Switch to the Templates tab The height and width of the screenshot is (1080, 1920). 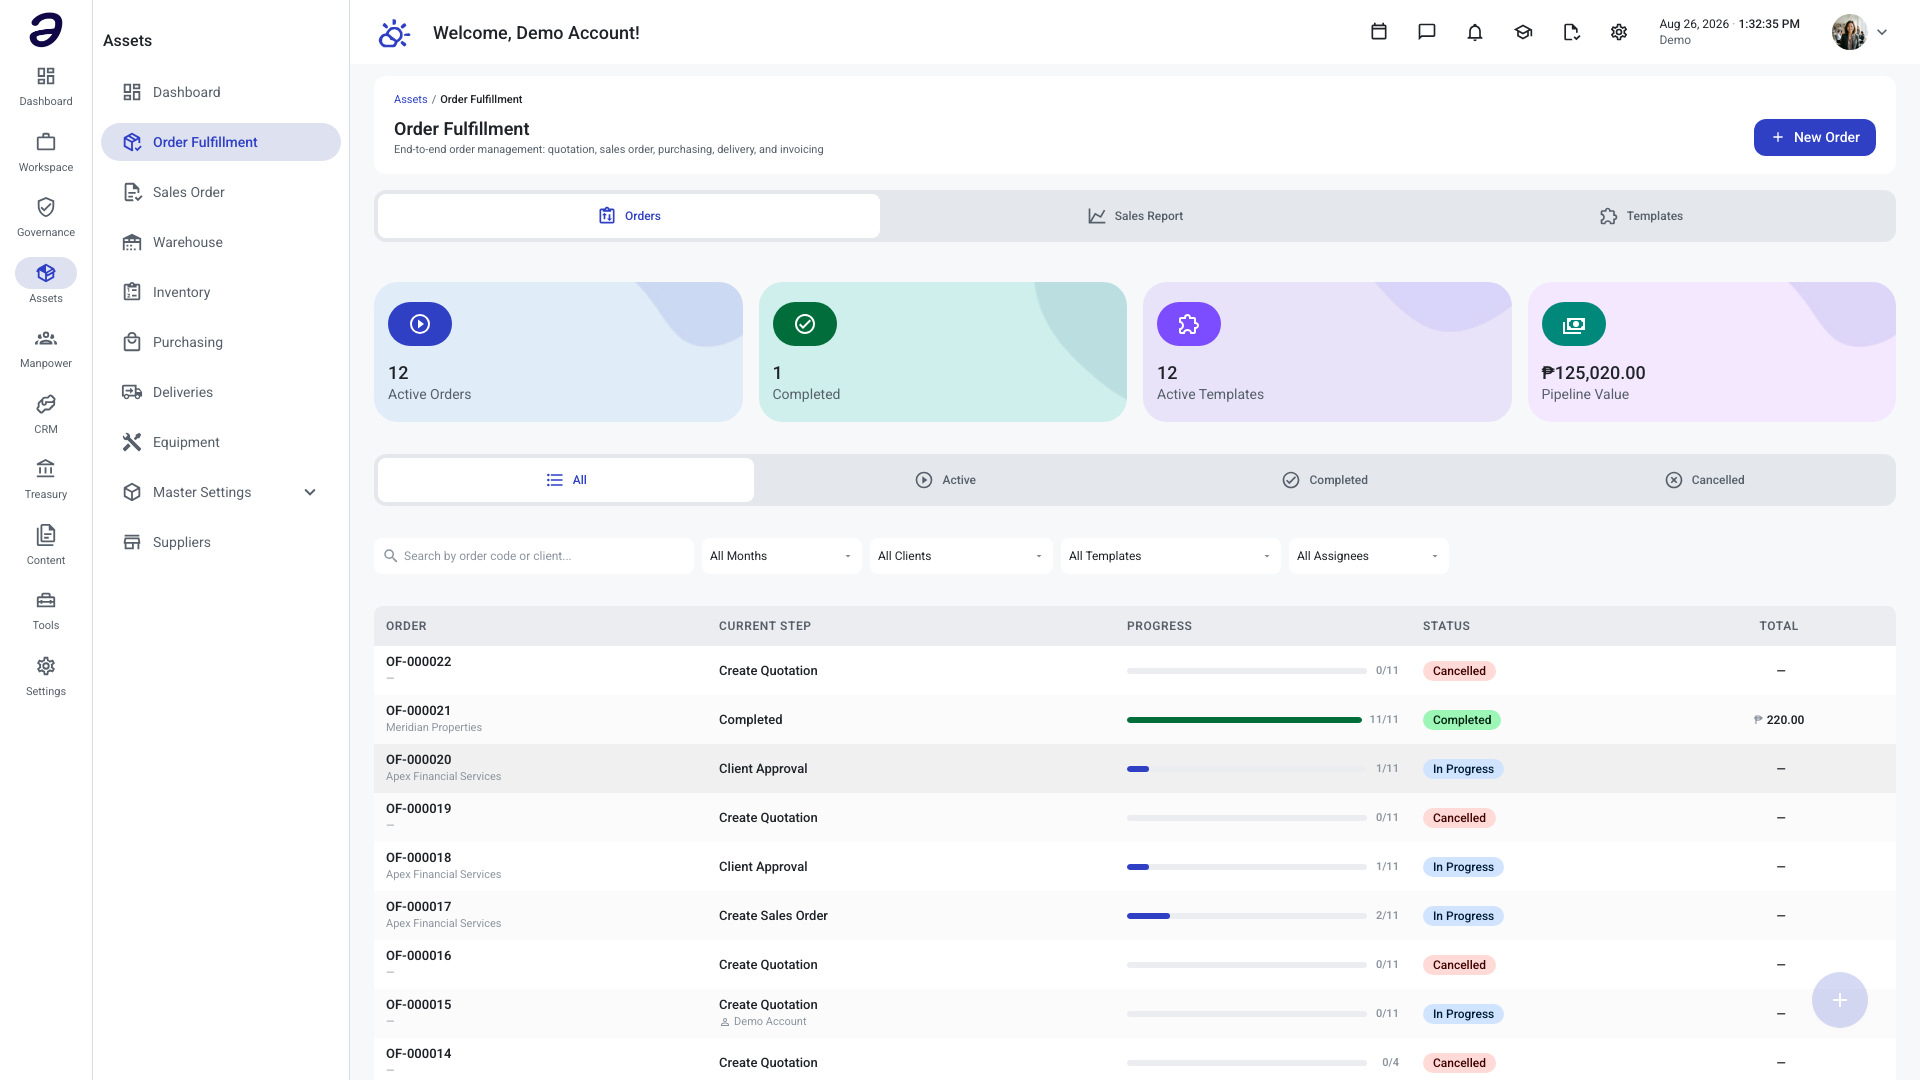1641,216
